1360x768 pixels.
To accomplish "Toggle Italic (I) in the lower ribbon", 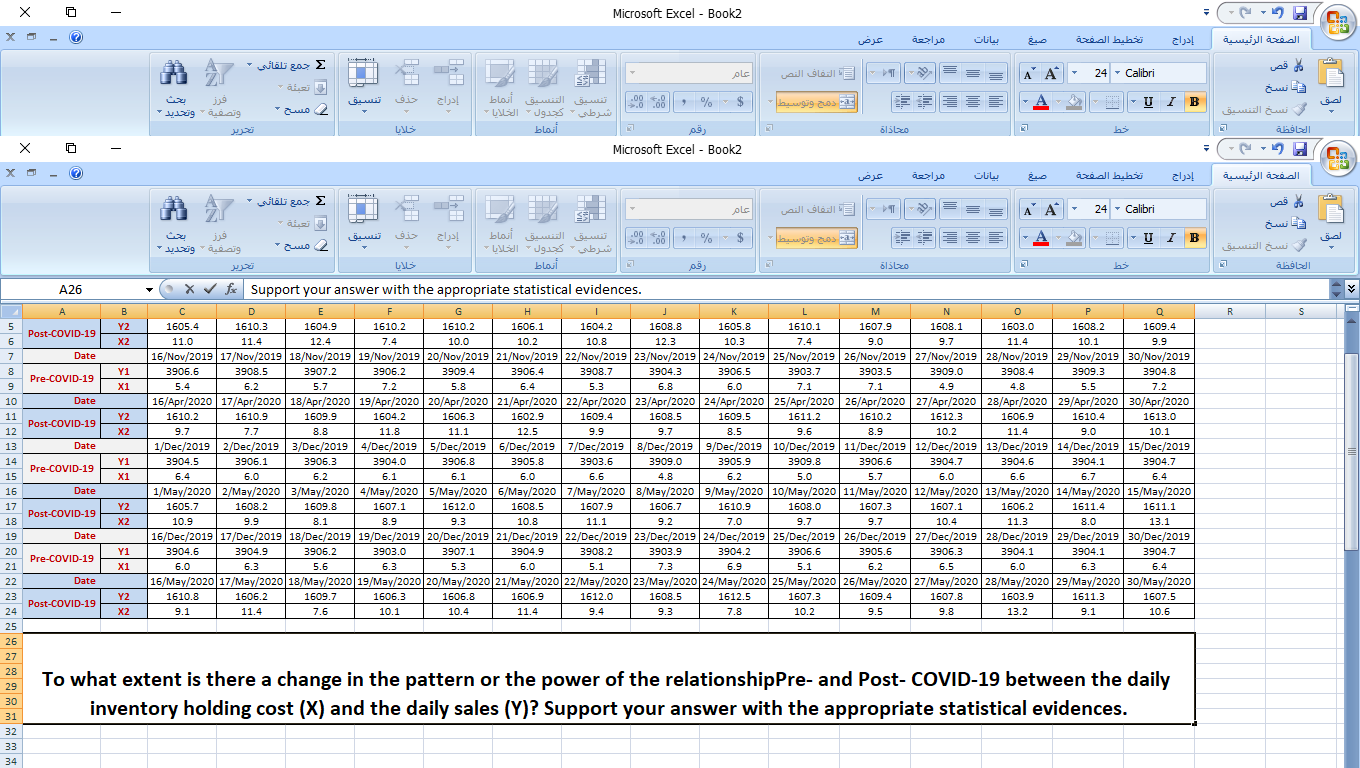I will coord(1170,238).
